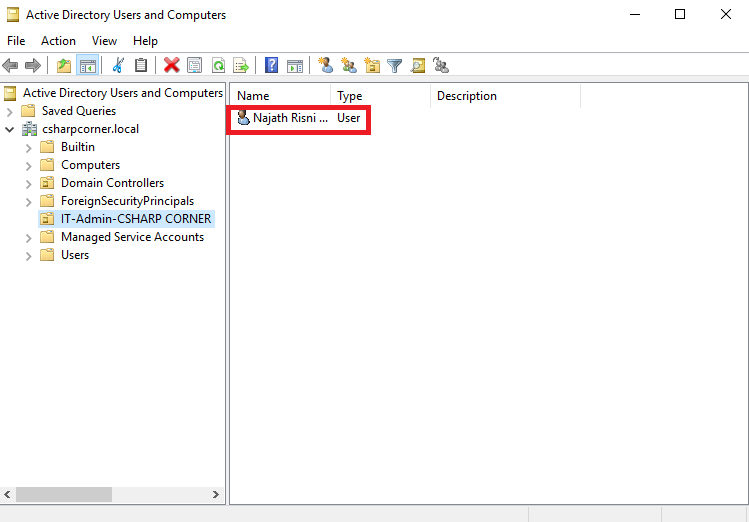Image resolution: width=749 pixels, height=522 pixels.
Task: Click the red X Delete icon
Action: point(171,65)
